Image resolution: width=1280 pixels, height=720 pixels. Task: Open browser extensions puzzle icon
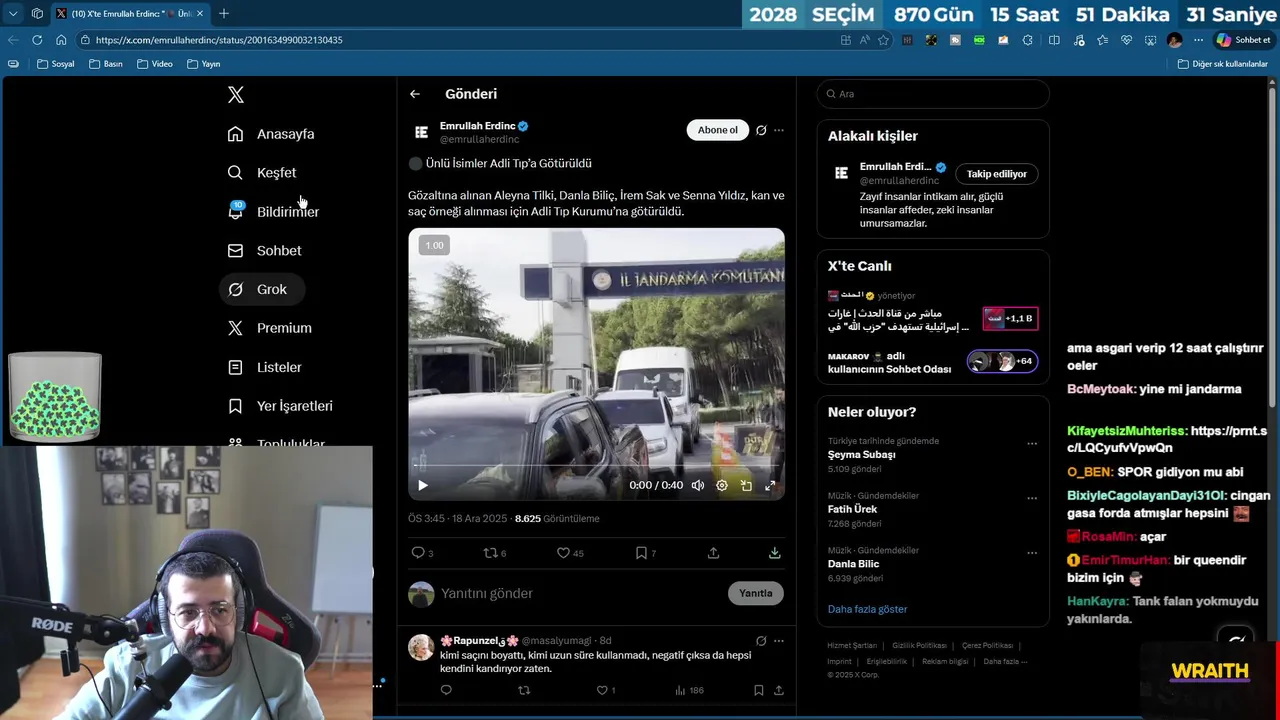pyautogui.click(x=1028, y=40)
